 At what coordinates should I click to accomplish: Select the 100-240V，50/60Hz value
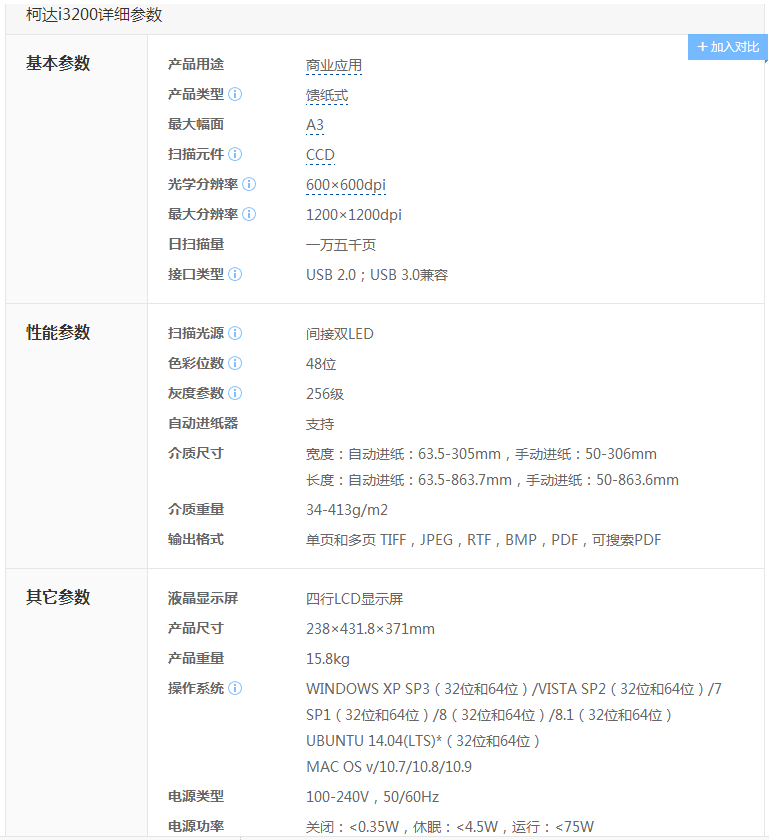372,797
